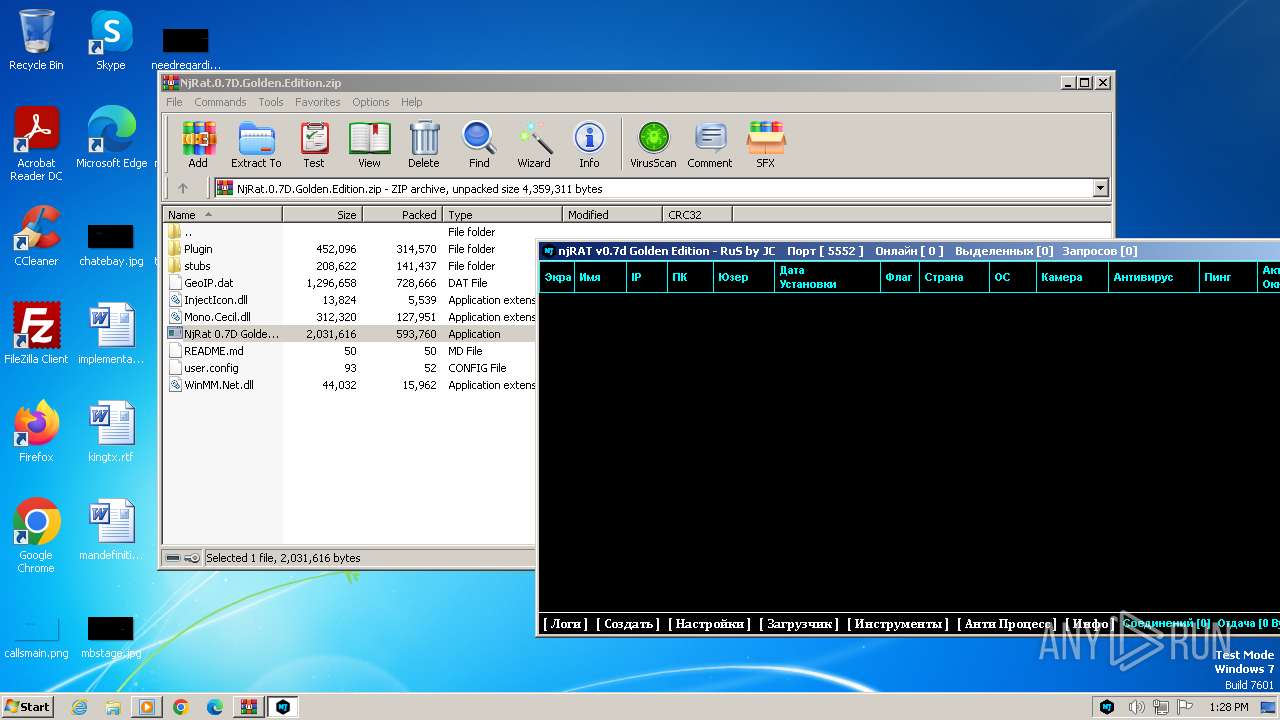Open FileZilla Client shortcut
This screenshot has width=1280, height=720.
click(36, 334)
